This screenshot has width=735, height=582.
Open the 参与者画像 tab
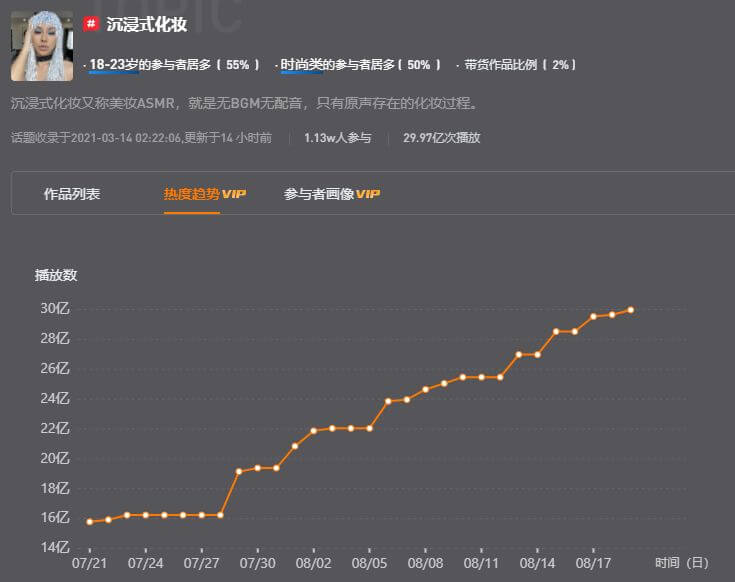(319, 194)
